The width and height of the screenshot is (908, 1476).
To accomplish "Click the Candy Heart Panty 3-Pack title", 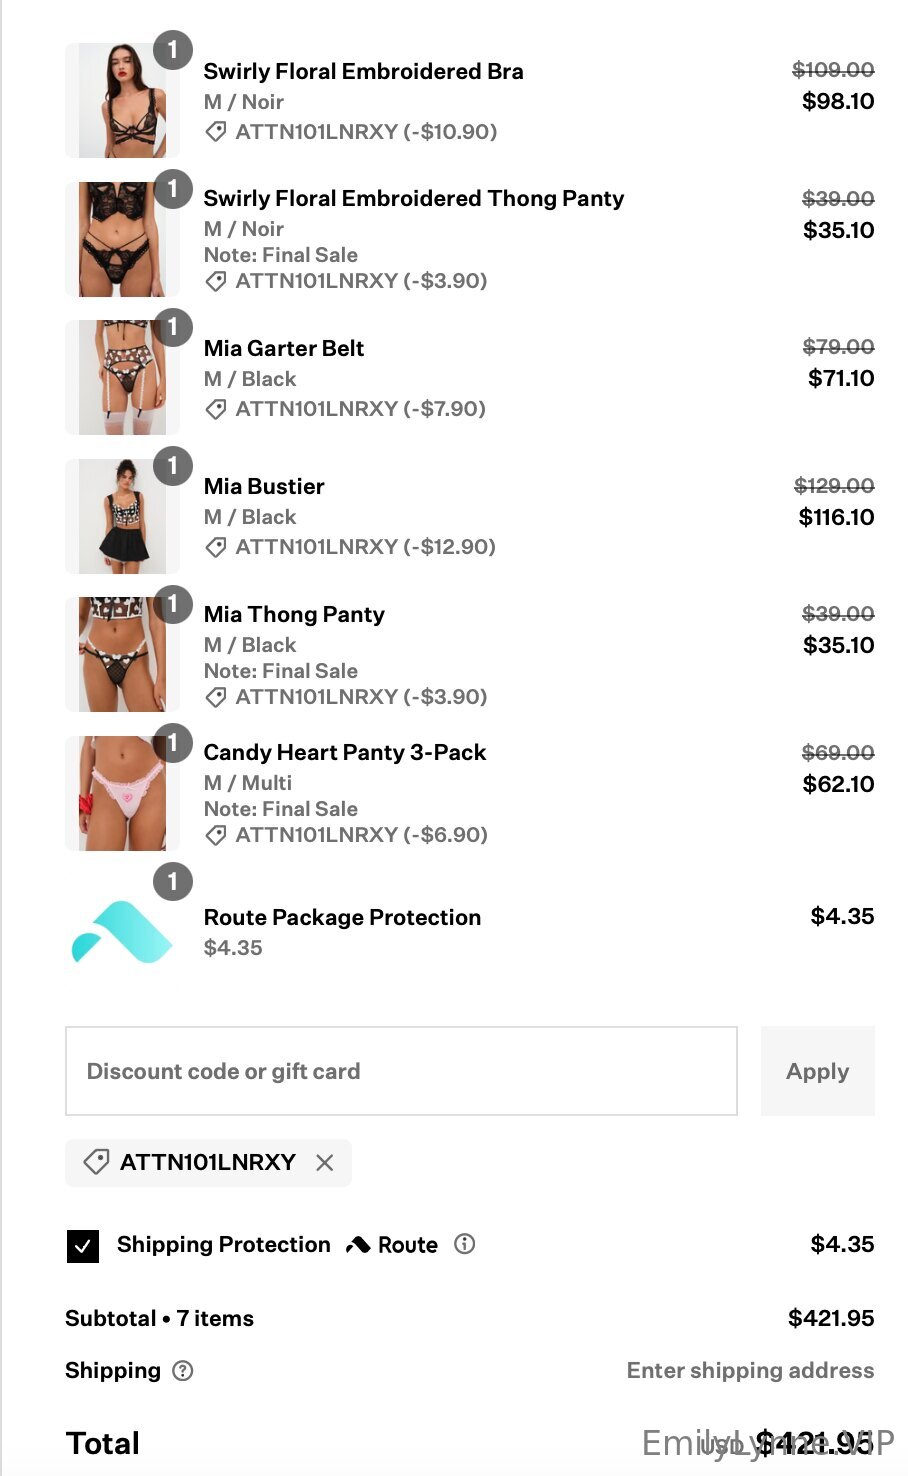I will point(345,752).
